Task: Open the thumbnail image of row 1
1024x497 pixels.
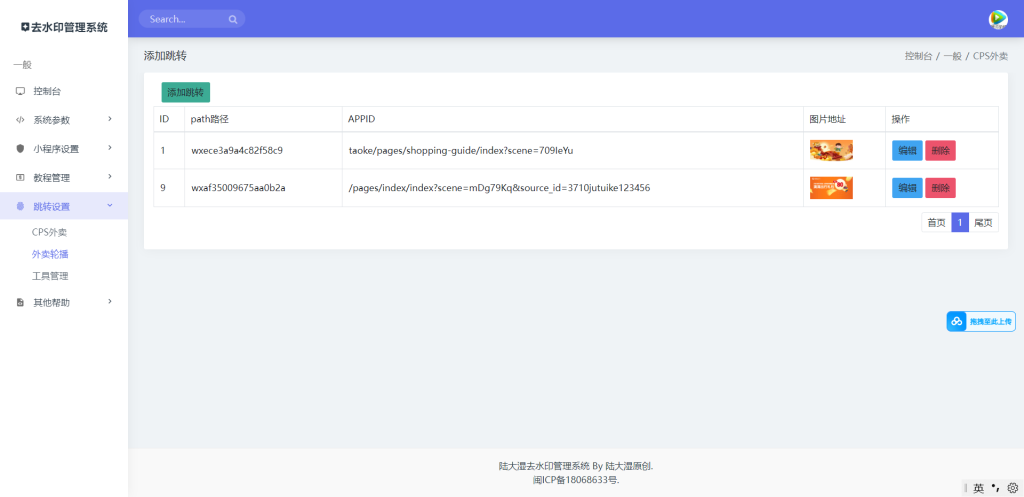Action: [x=831, y=150]
